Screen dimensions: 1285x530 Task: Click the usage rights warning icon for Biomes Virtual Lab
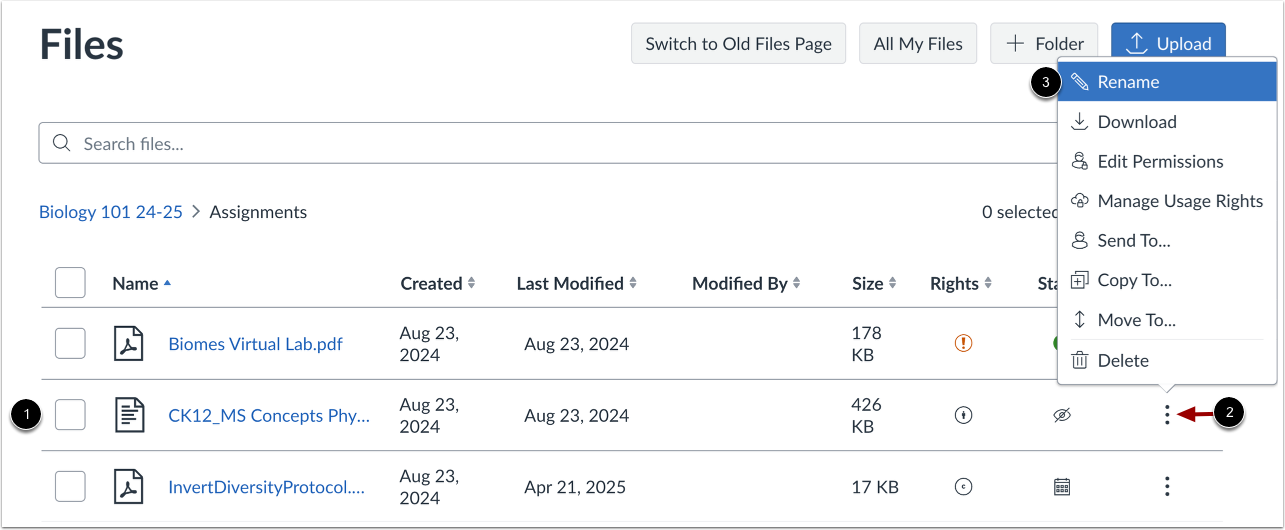pyautogui.click(x=963, y=343)
